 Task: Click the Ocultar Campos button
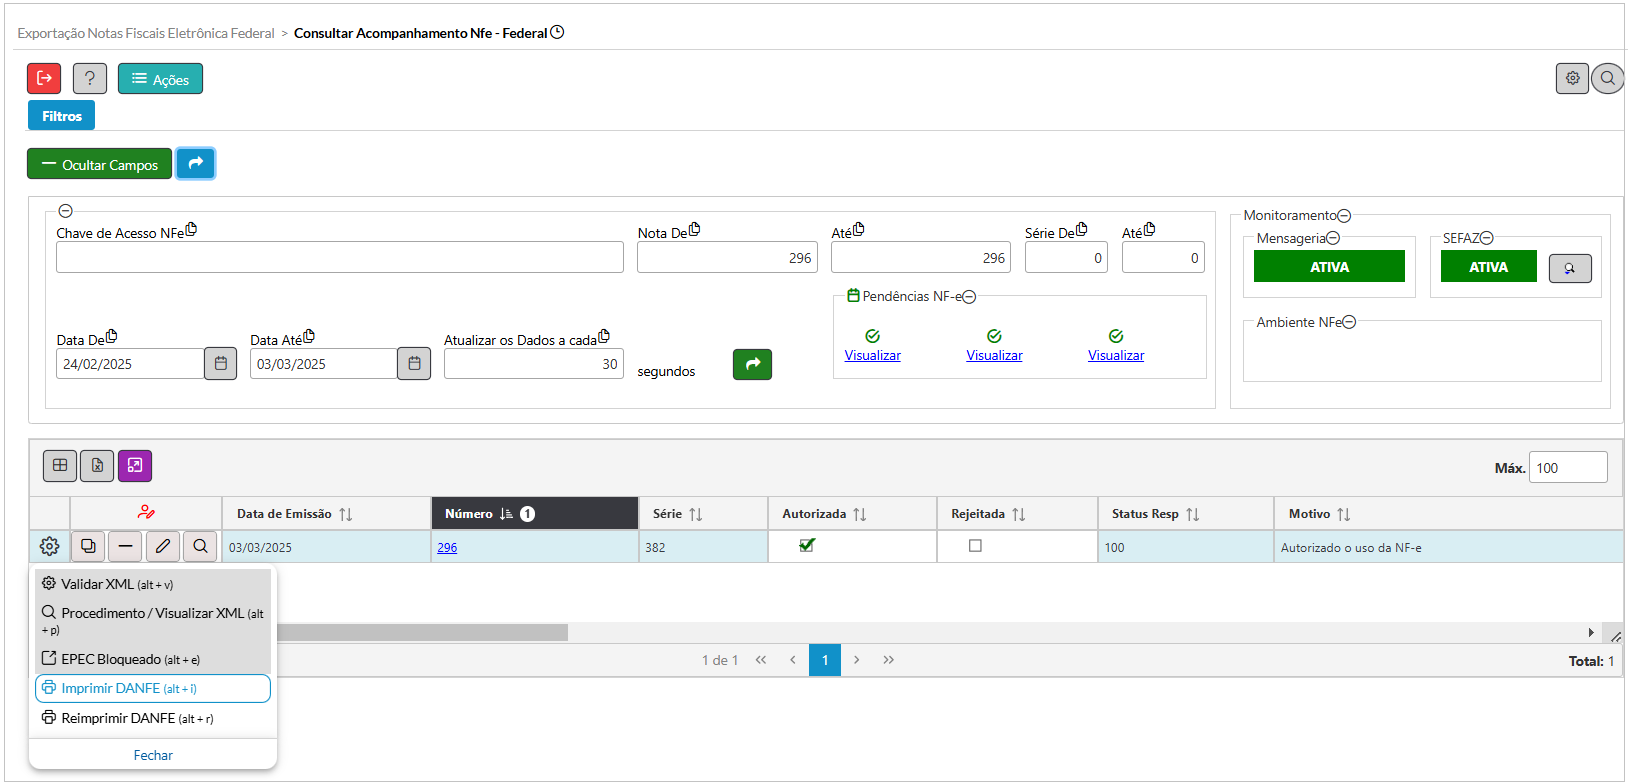(x=100, y=164)
